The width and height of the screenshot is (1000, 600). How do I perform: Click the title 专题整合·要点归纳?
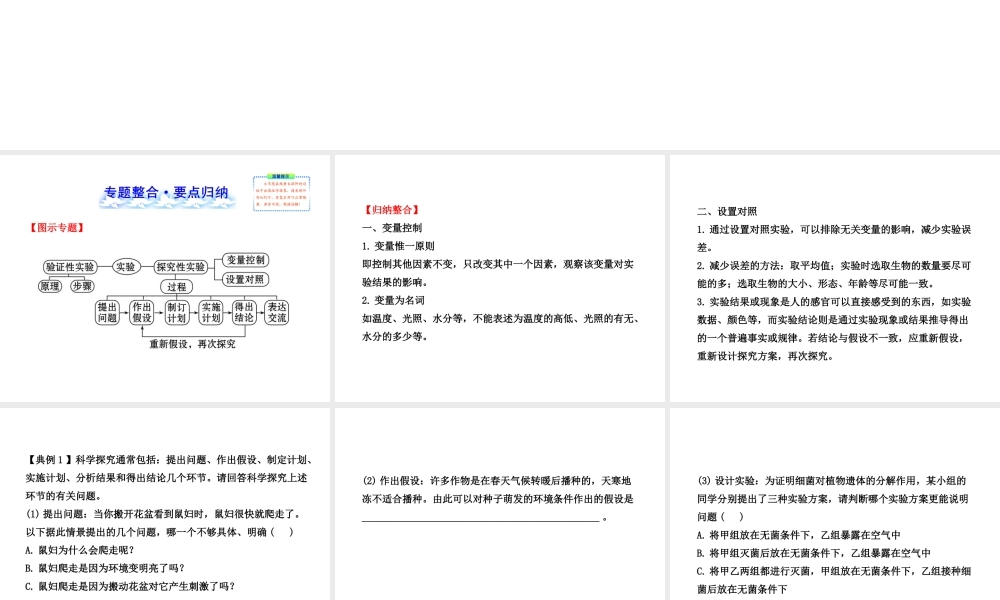click(166, 193)
